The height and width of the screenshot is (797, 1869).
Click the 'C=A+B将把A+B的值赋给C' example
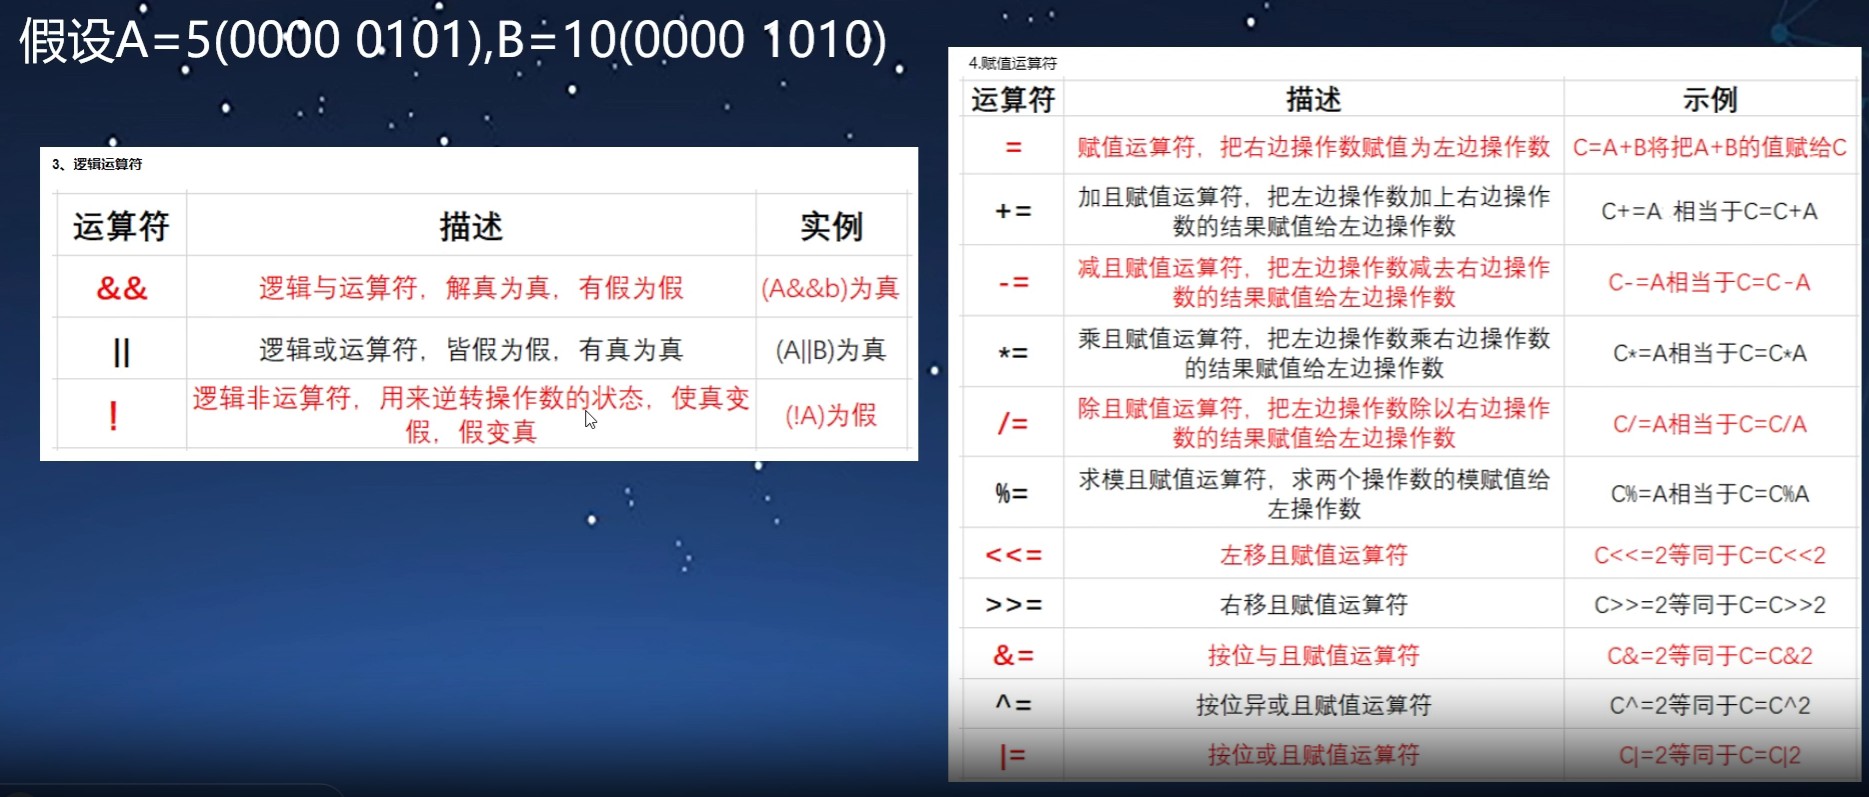click(1710, 148)
